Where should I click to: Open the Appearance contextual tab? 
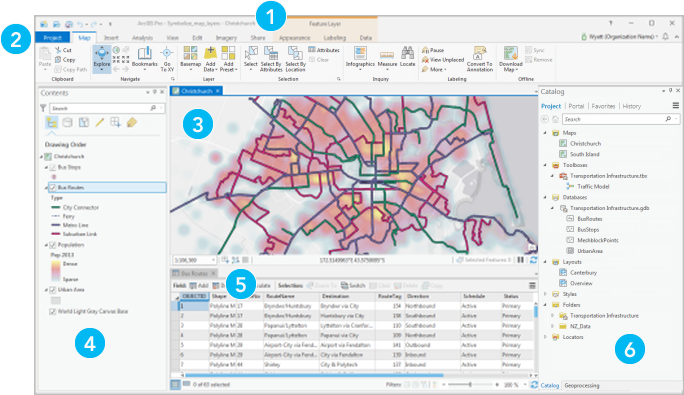pos(294,38)
